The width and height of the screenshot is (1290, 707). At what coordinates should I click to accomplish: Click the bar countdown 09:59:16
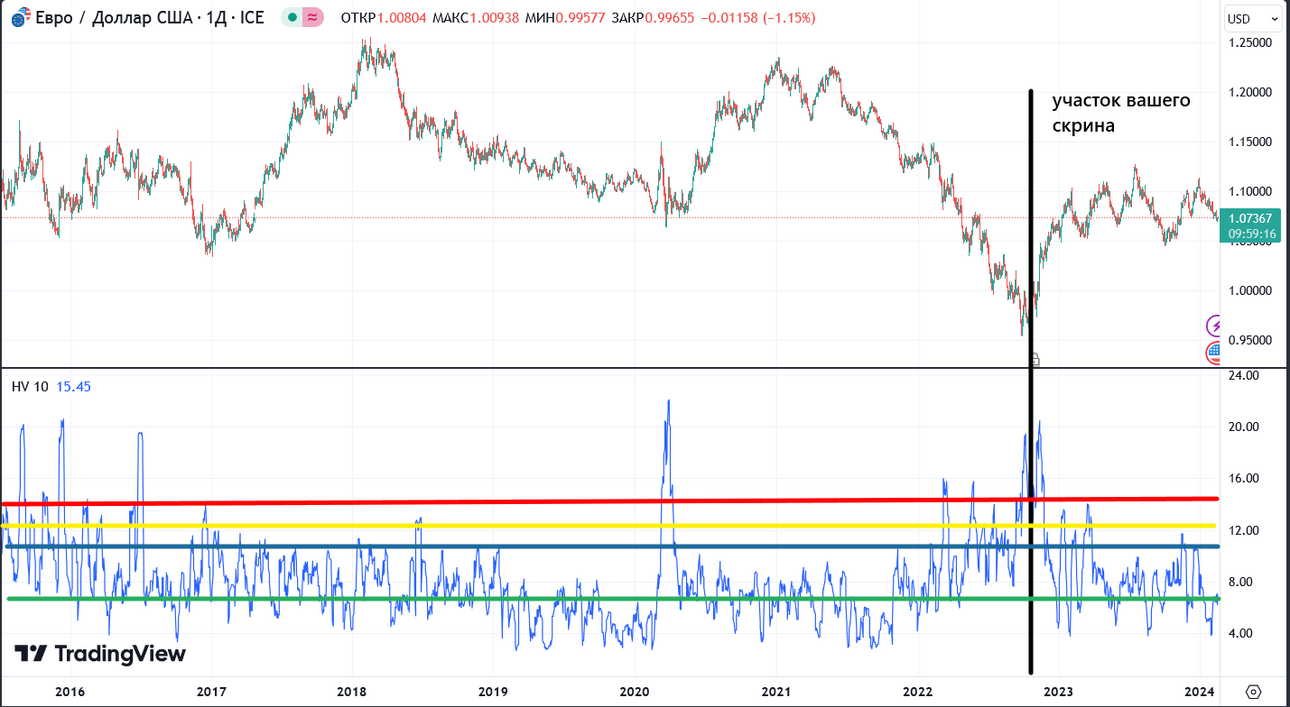pos(1252,234)
